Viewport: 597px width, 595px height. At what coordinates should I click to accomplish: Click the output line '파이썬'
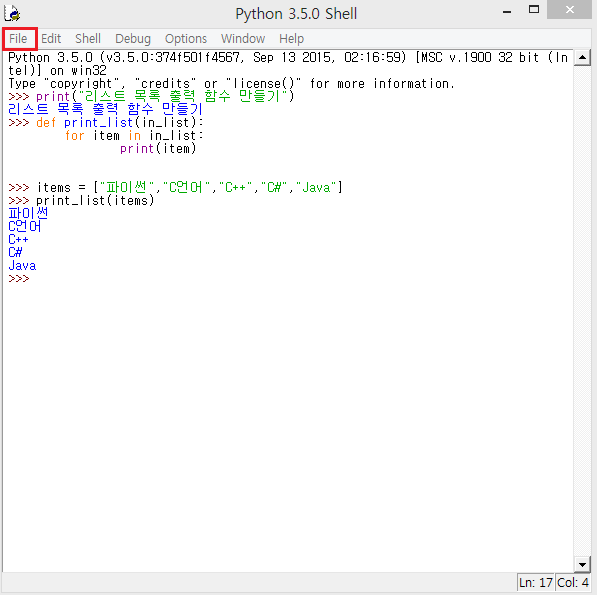28,213
